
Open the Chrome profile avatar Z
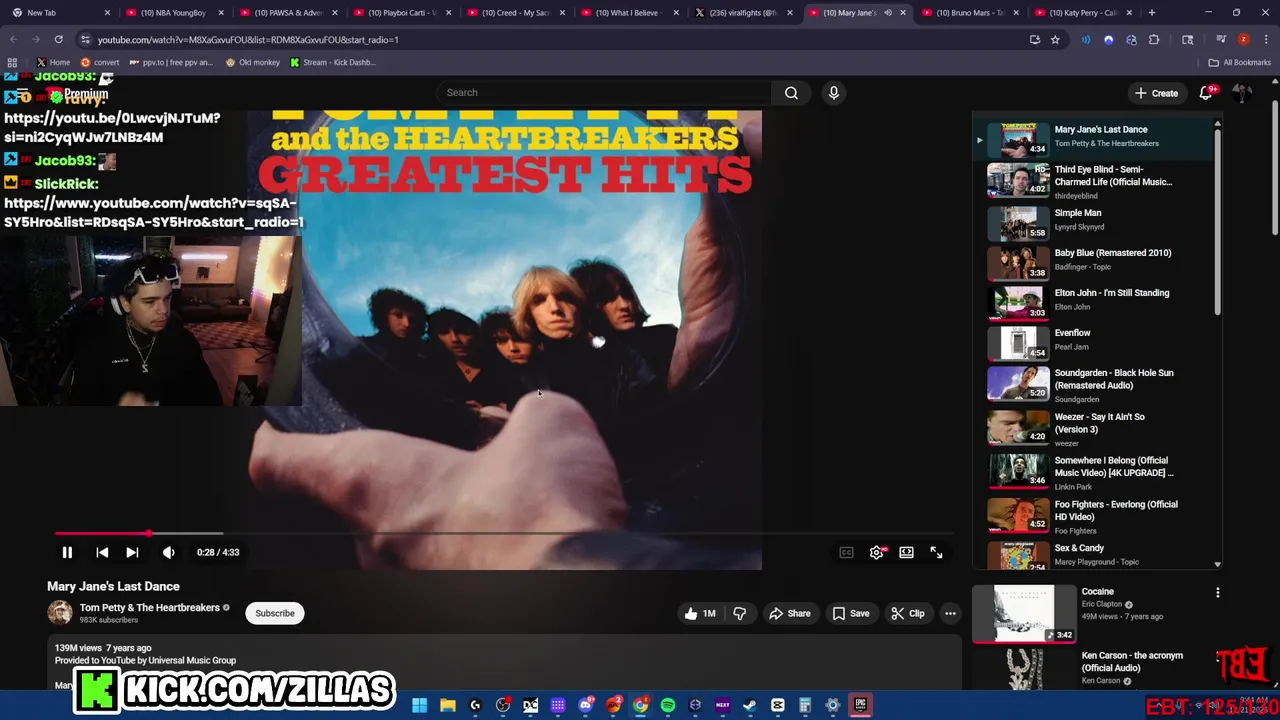click(1243, 39)
